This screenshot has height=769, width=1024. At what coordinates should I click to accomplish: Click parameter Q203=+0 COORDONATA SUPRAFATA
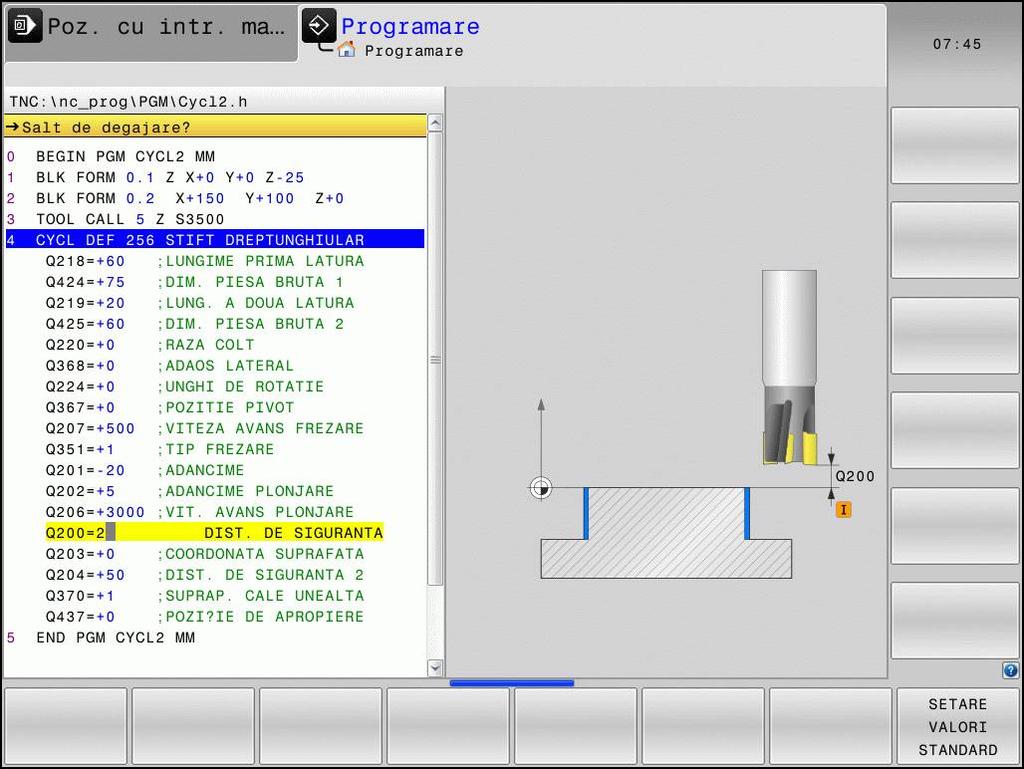pyautogui.click(x=204, y=554)
